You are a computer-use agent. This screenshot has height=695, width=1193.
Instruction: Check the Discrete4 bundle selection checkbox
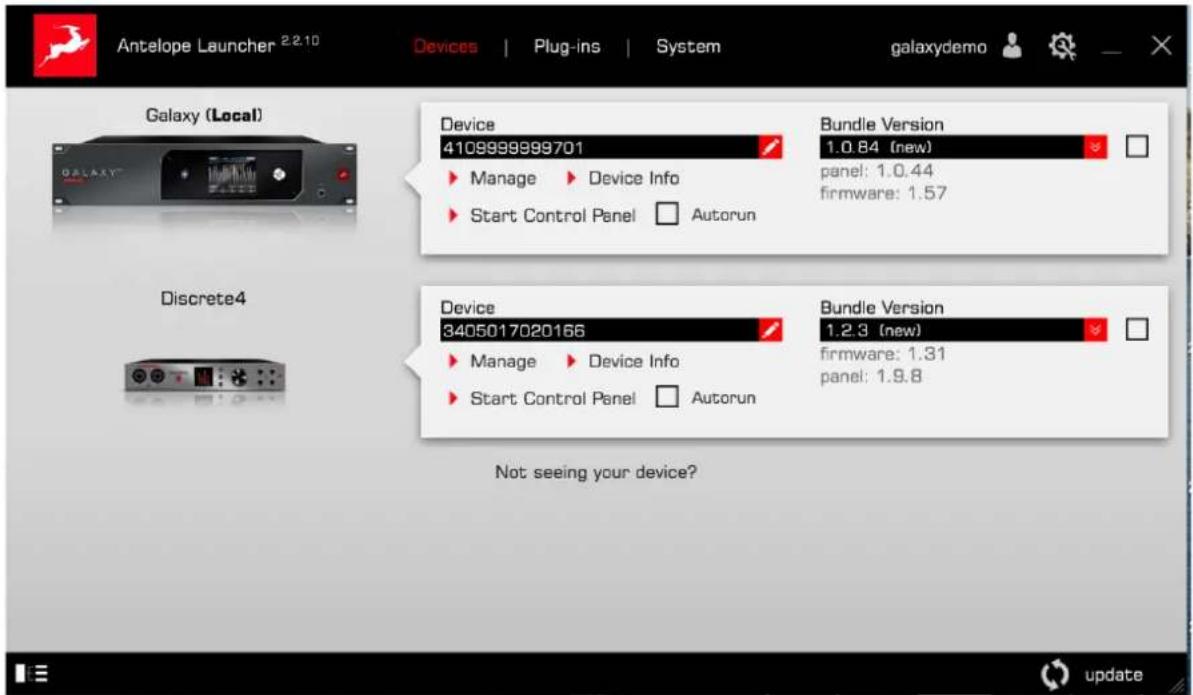(x=1137, y=329)
